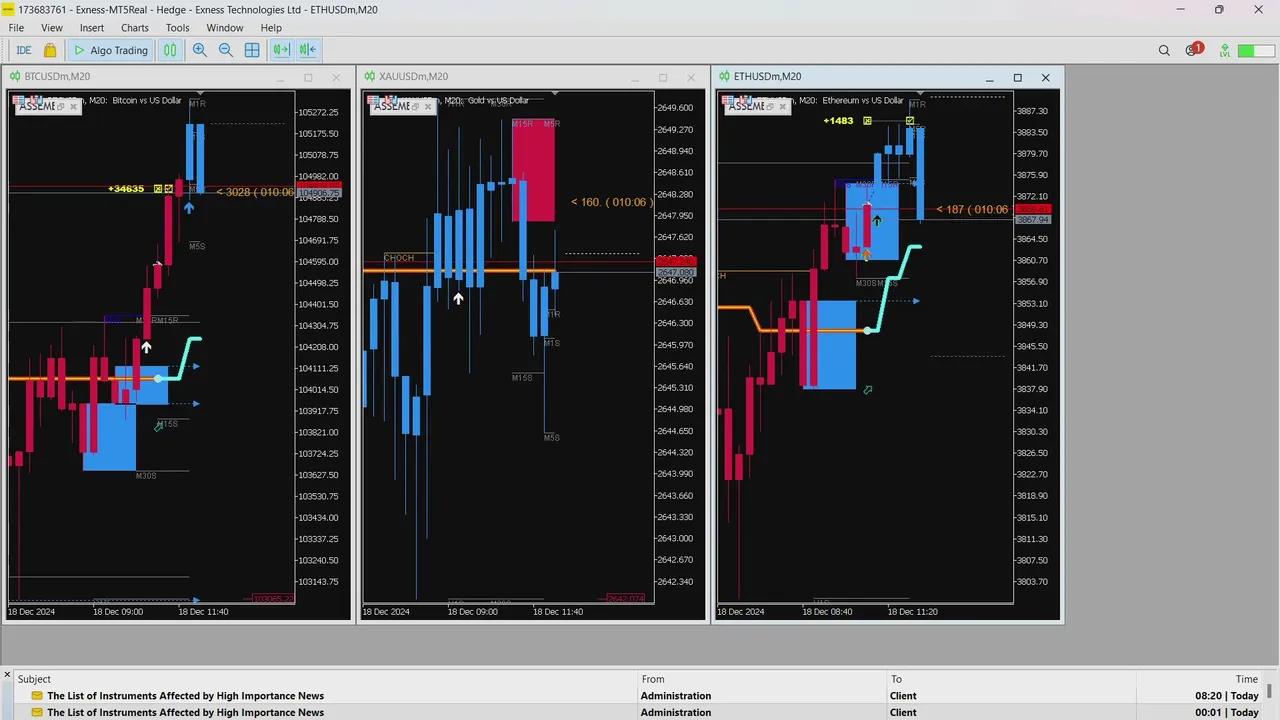The height and width of the screenshot is (720, 1280).
Task: Click the +1483 profit label on ETHUSDm chart
Action: (838, 121)
